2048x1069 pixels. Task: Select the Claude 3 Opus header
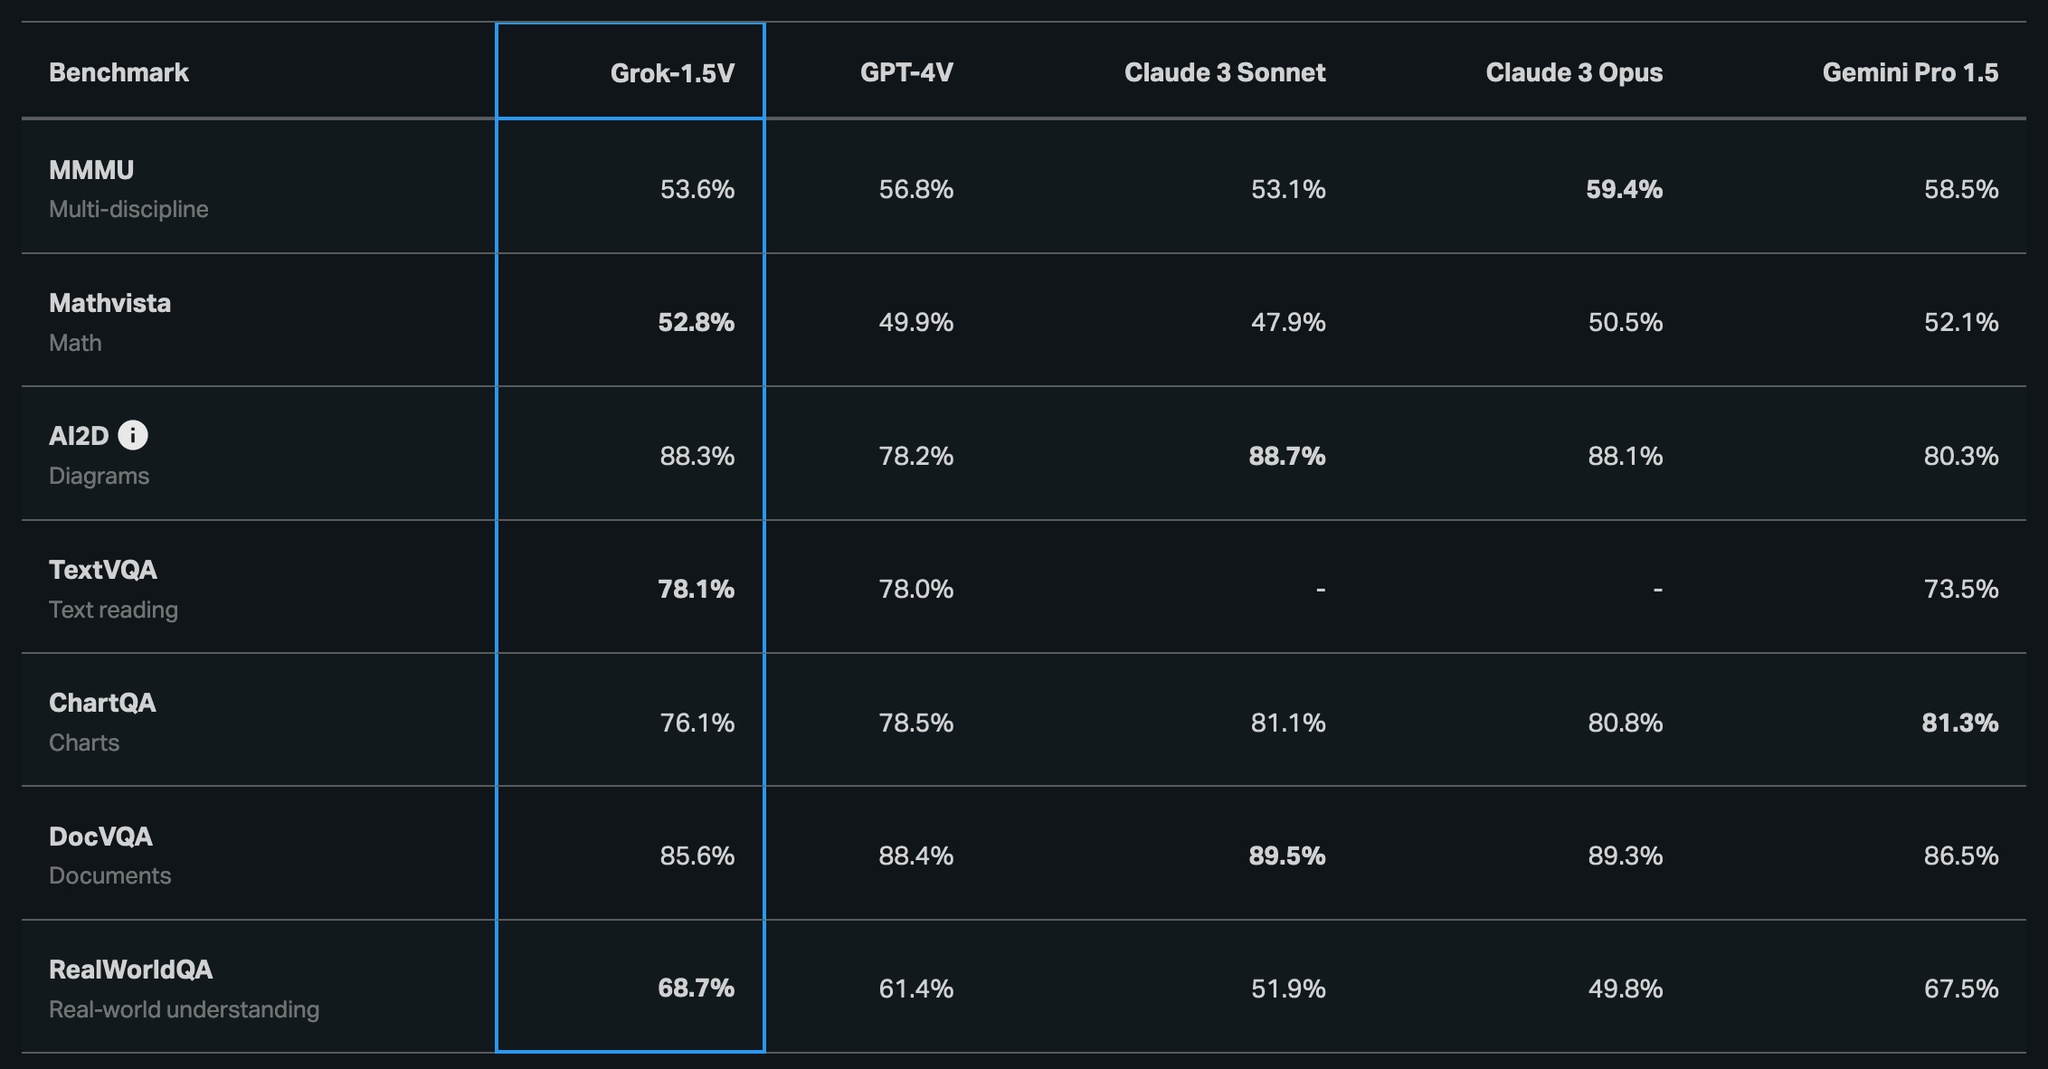(1574, 73)
